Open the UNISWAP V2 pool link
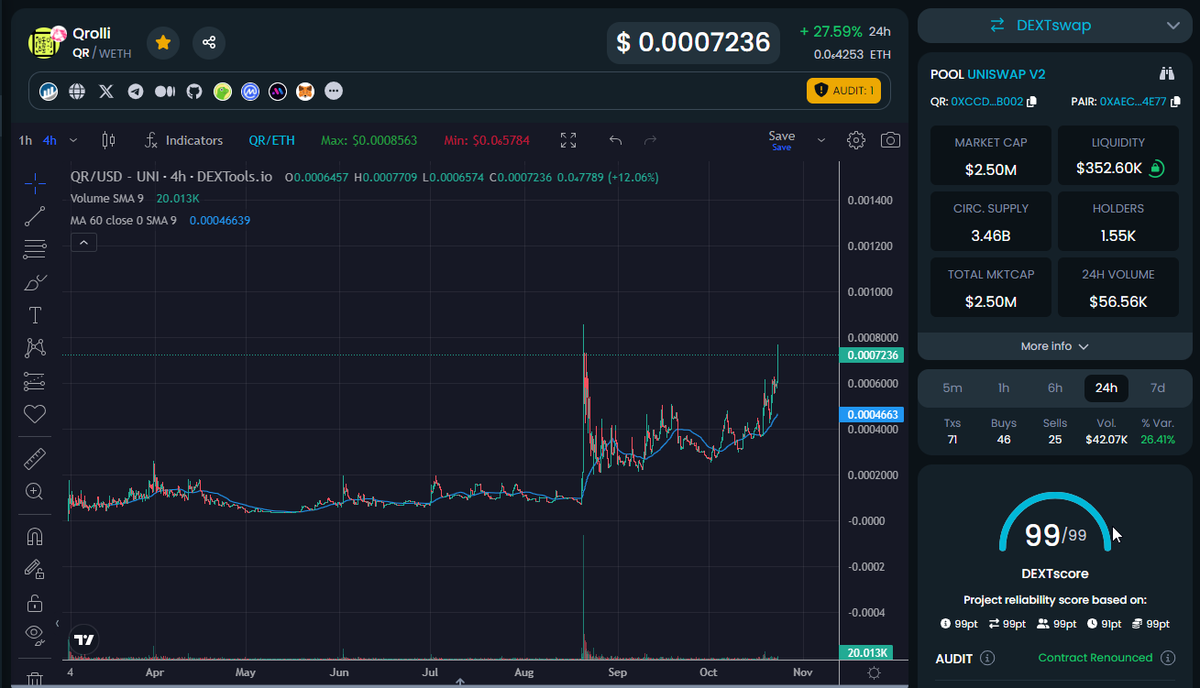1200x688 pixels. coord(1006,74)
